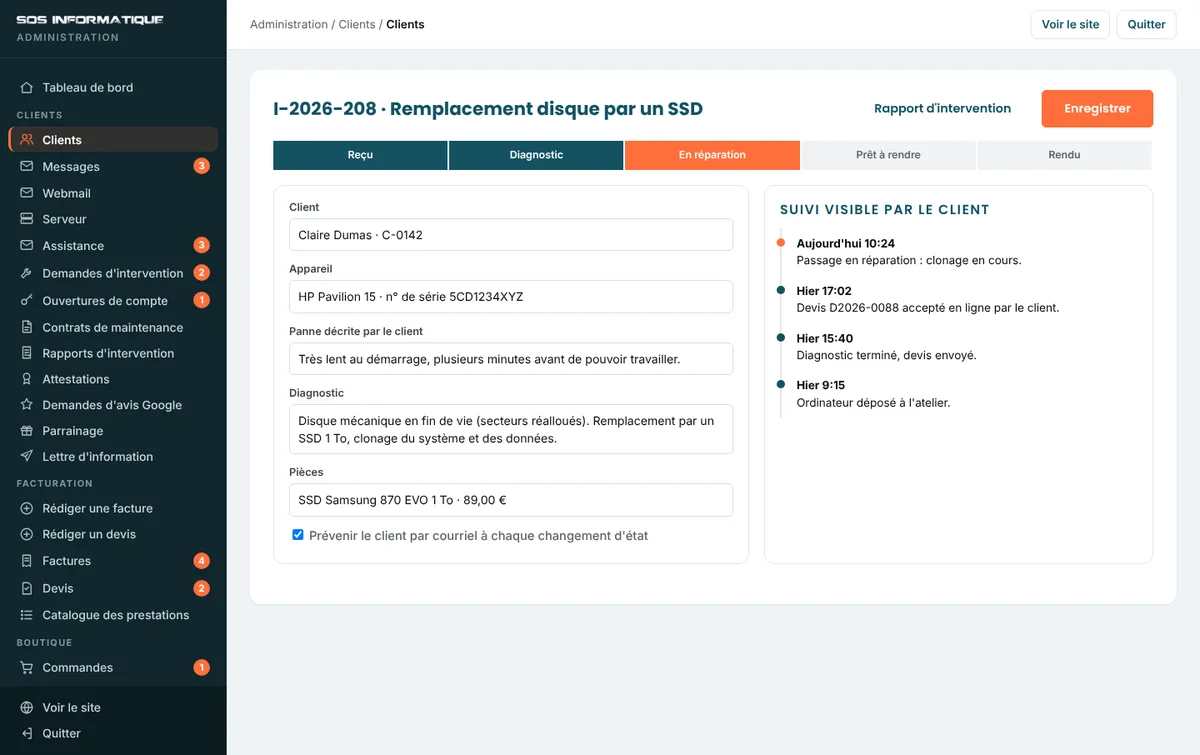Viewport: 1200px width, 755px height.
Task: Open the Tableau de bord home icon
Action: [x=27, y=88]
